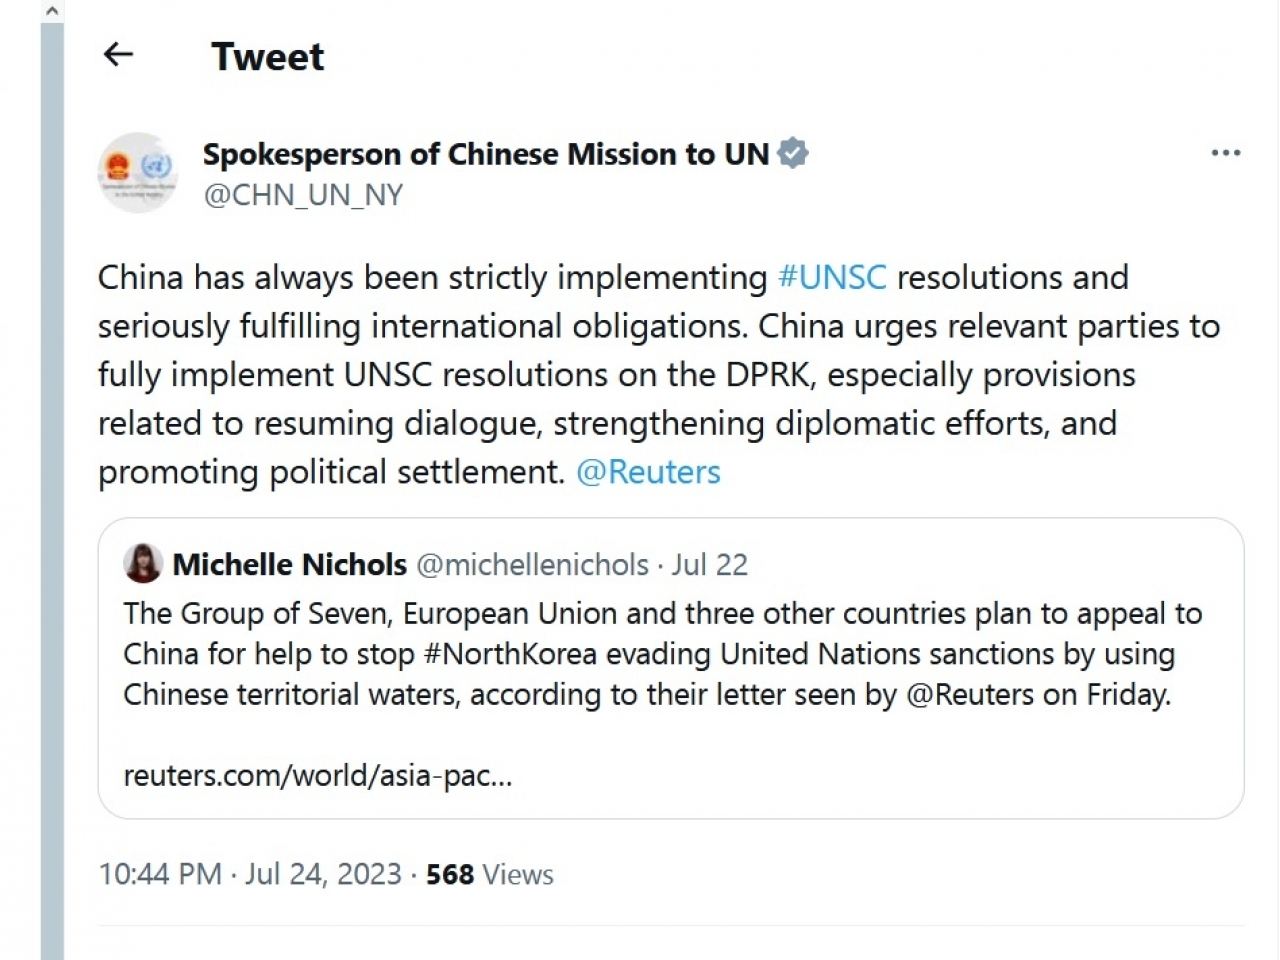This screenshot has height=960, width=1280.
Task: Open the reuters.com/world/asia-pac… link
Action: click(x=317, y=775)
